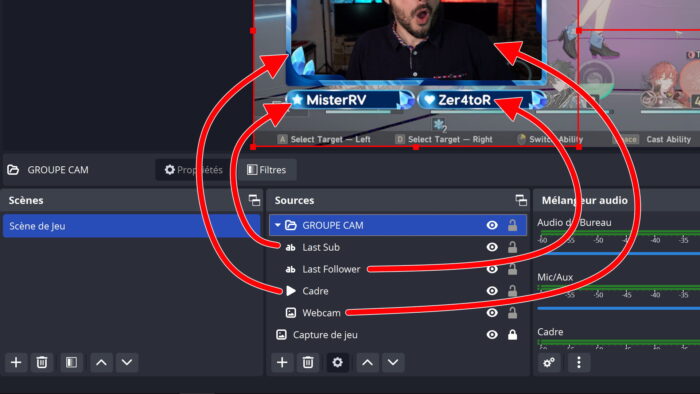Move scene up with arrow icon
The image size is (700, 394).
(x=101, y=362)
